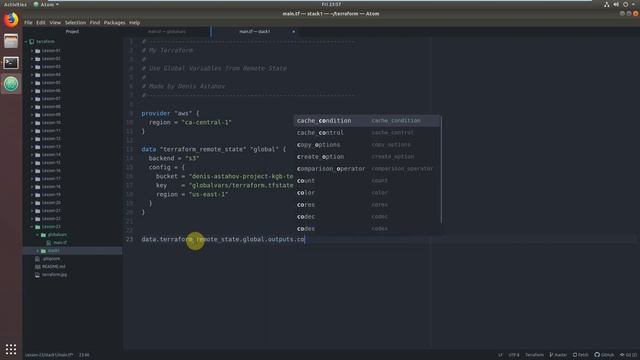
Task: Open the network icon in system tray
Action: click(607, 4)
